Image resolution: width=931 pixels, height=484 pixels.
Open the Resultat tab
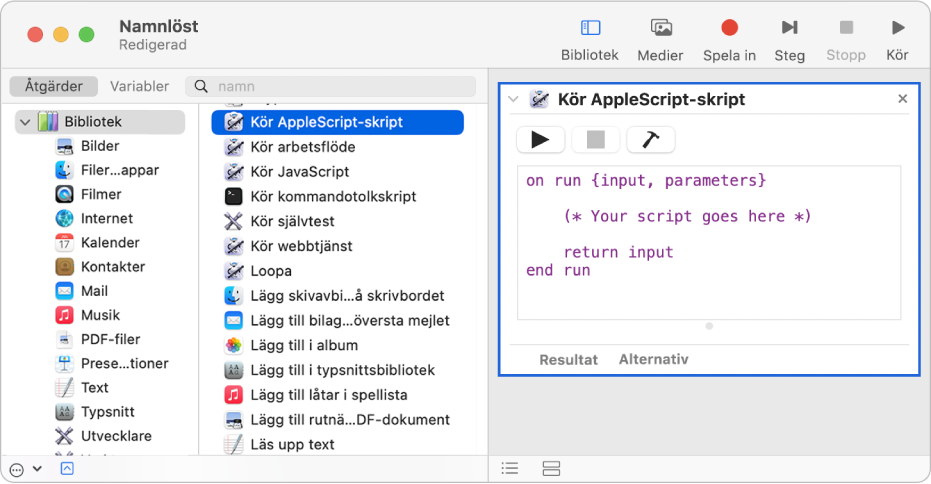click(568, 360)
